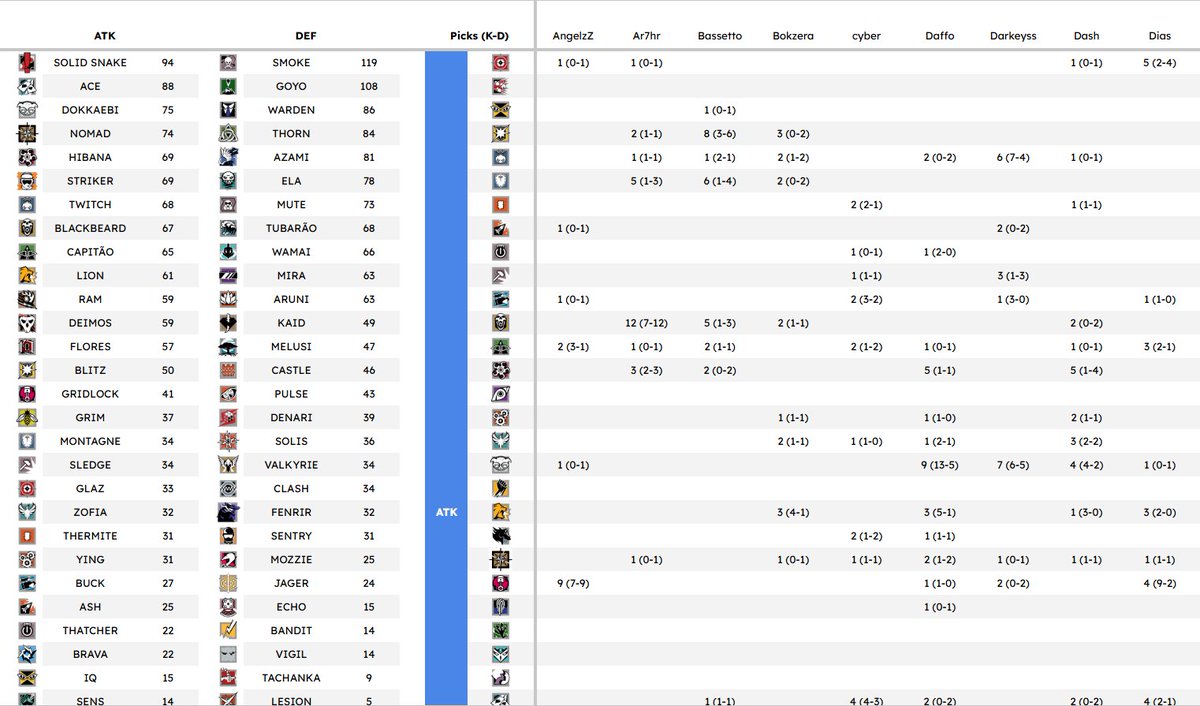Select the cell reading 3 (5-1)

pos(940,512)
